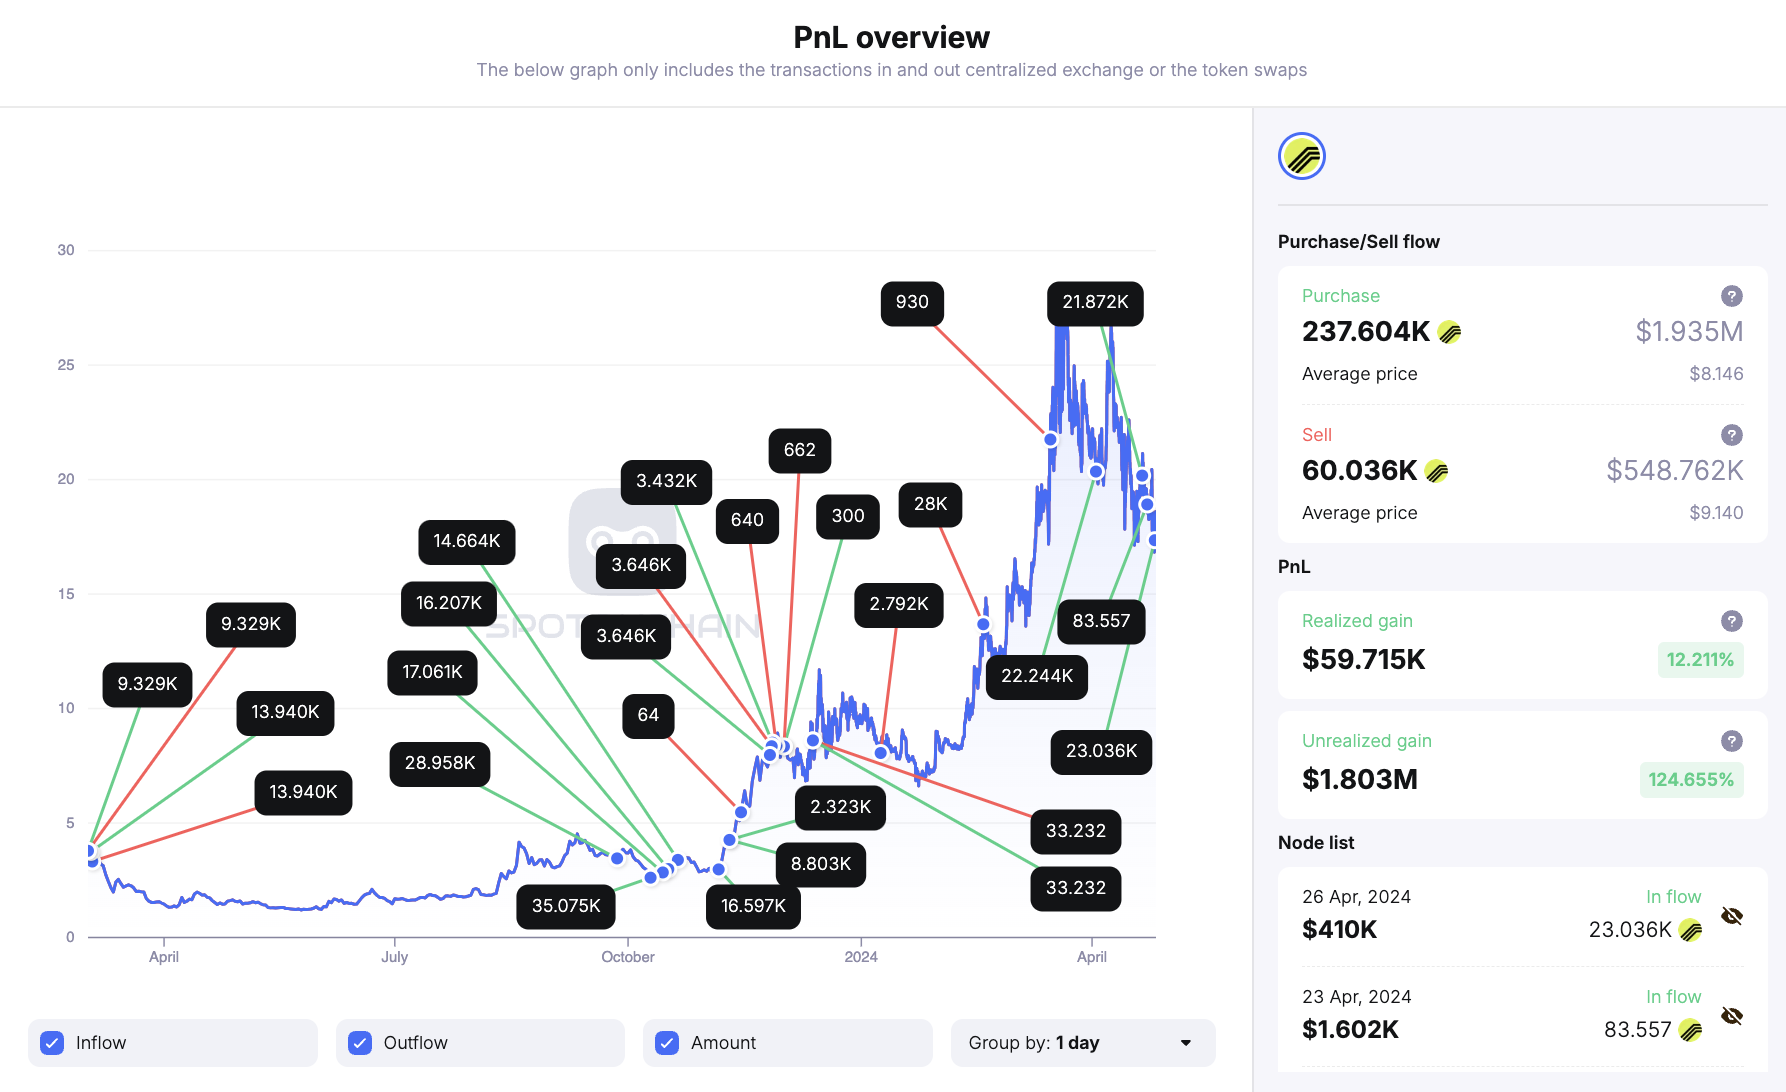
Task: Click the coin icon beside 83.557 inflow
Action: (x=1690, y=1029)
